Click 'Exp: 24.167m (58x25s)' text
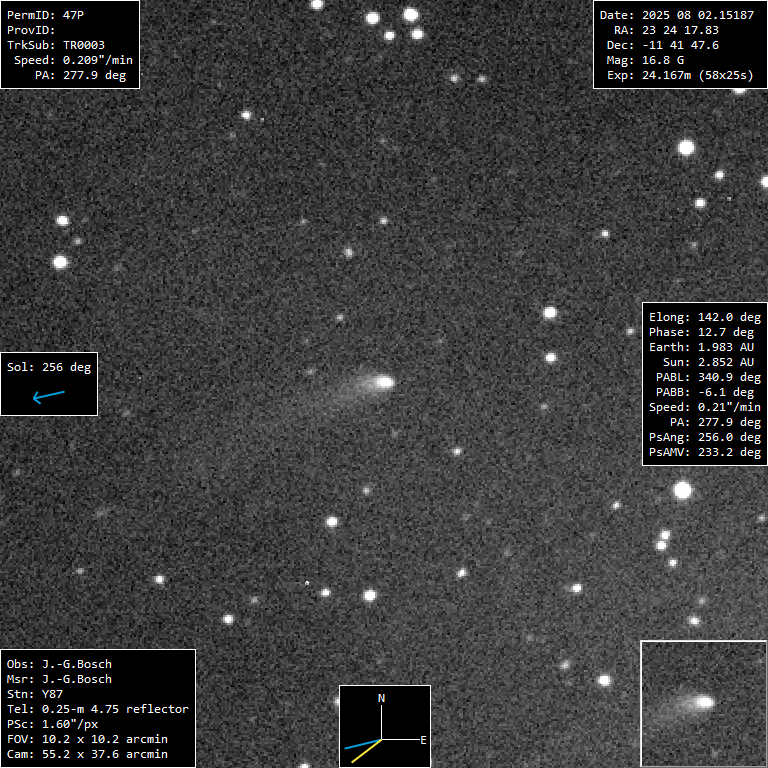 pyautogui.click(x=680, y=75)
